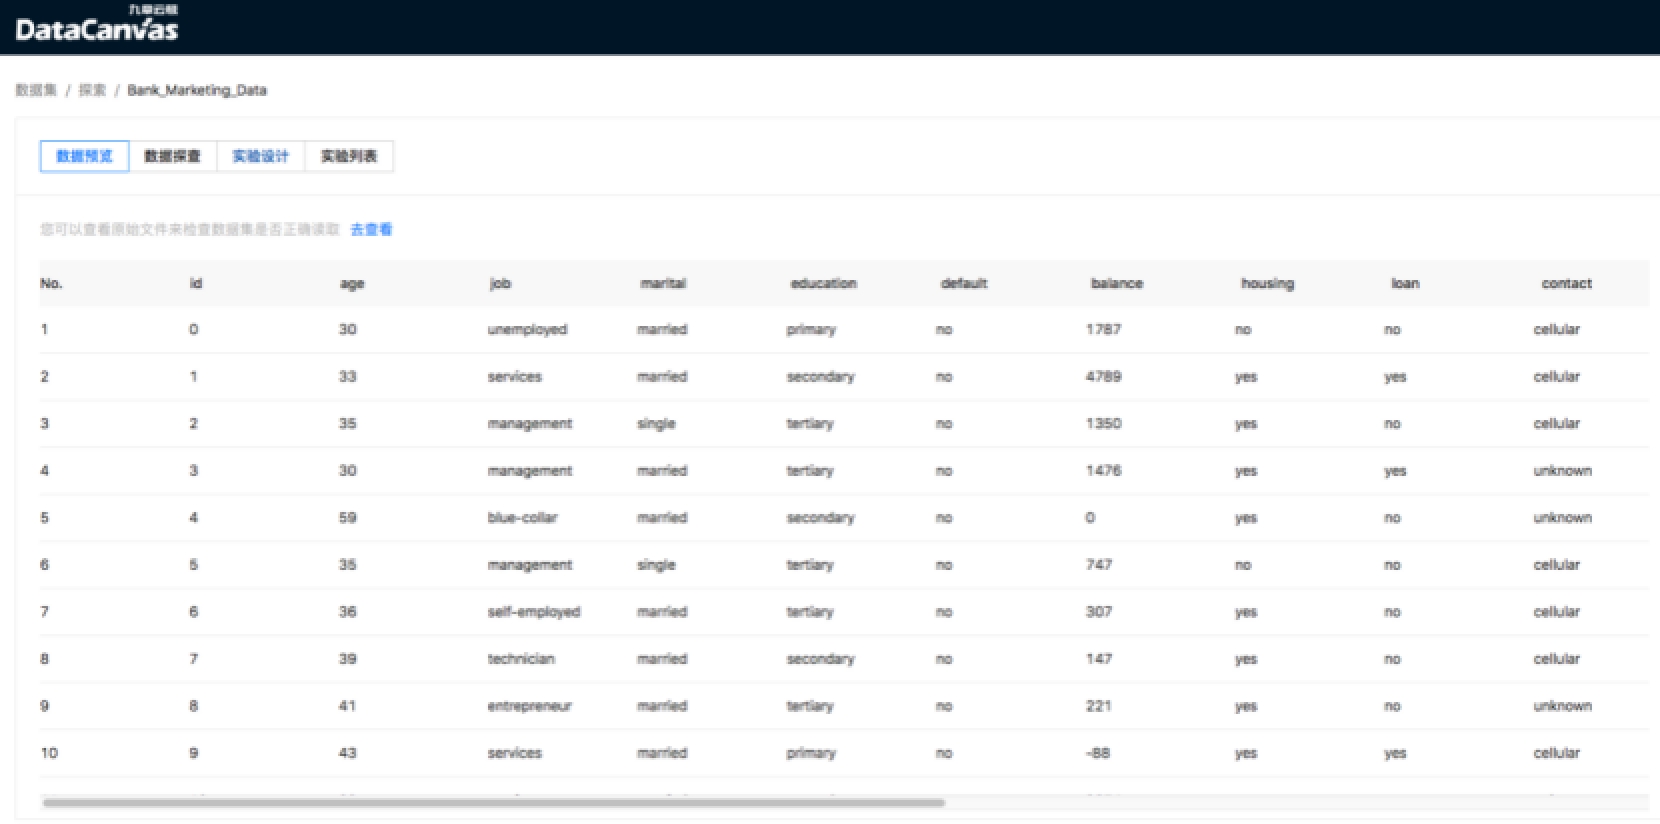Image resolution: width=1660 pixels, height=824 pixels.
Task: Select balance value 1476
Action: point(1103,471)
